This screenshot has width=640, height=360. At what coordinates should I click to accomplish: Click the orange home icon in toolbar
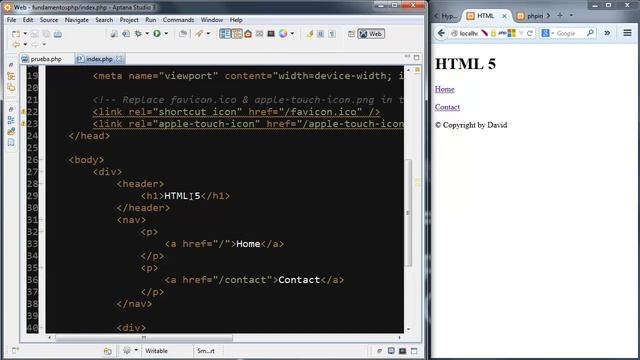point(248,34)
